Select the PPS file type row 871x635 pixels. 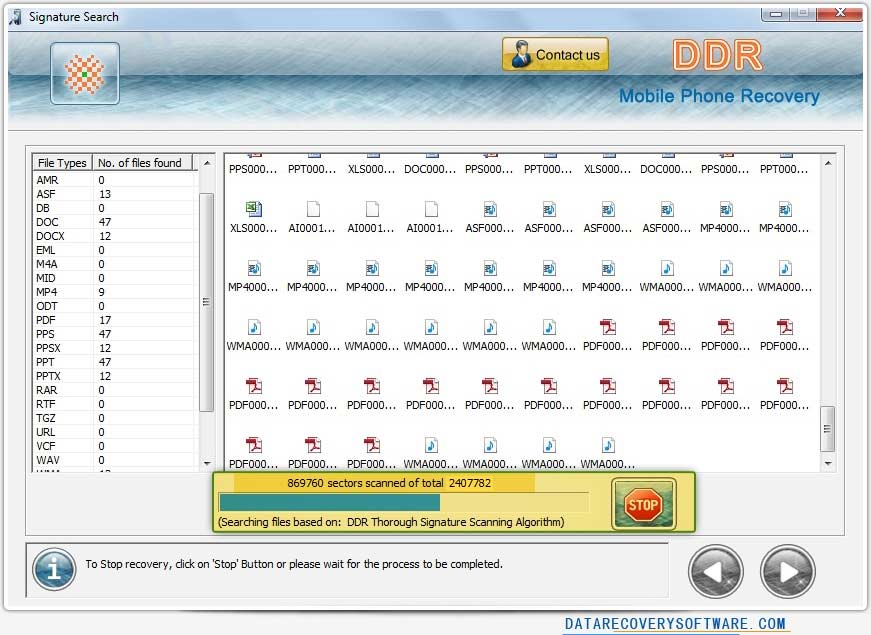pos(115,334)
